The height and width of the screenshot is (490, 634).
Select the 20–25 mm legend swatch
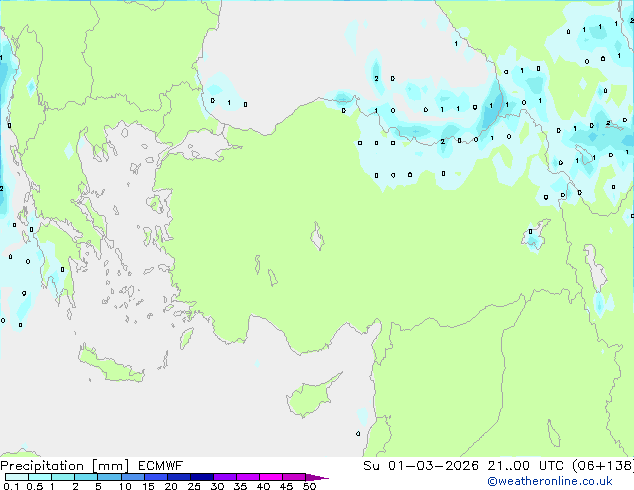(179, 477)
